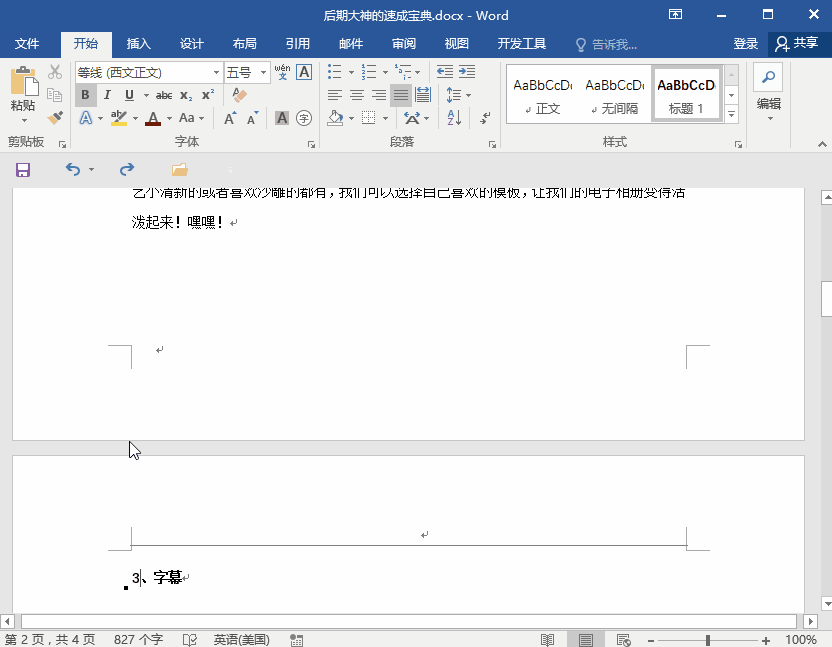Insert enclosed character icon
The image size is (832, 647).
pyautogui.click(x=304, y=118)
